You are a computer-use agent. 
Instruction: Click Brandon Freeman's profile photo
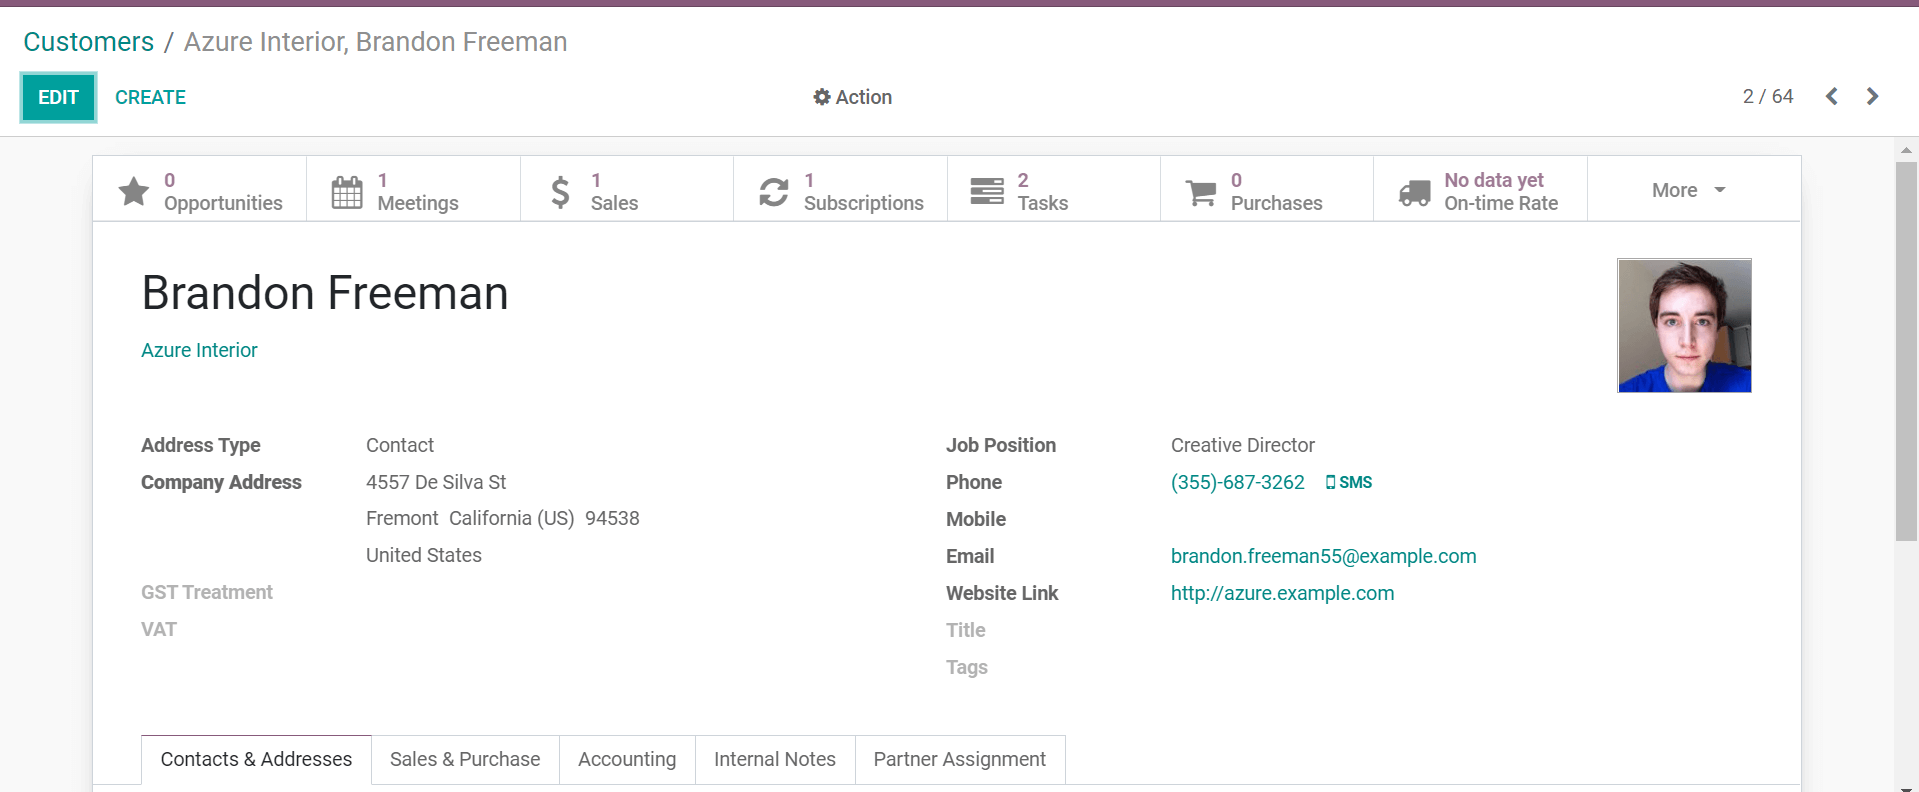click(x=1684, y=326)
